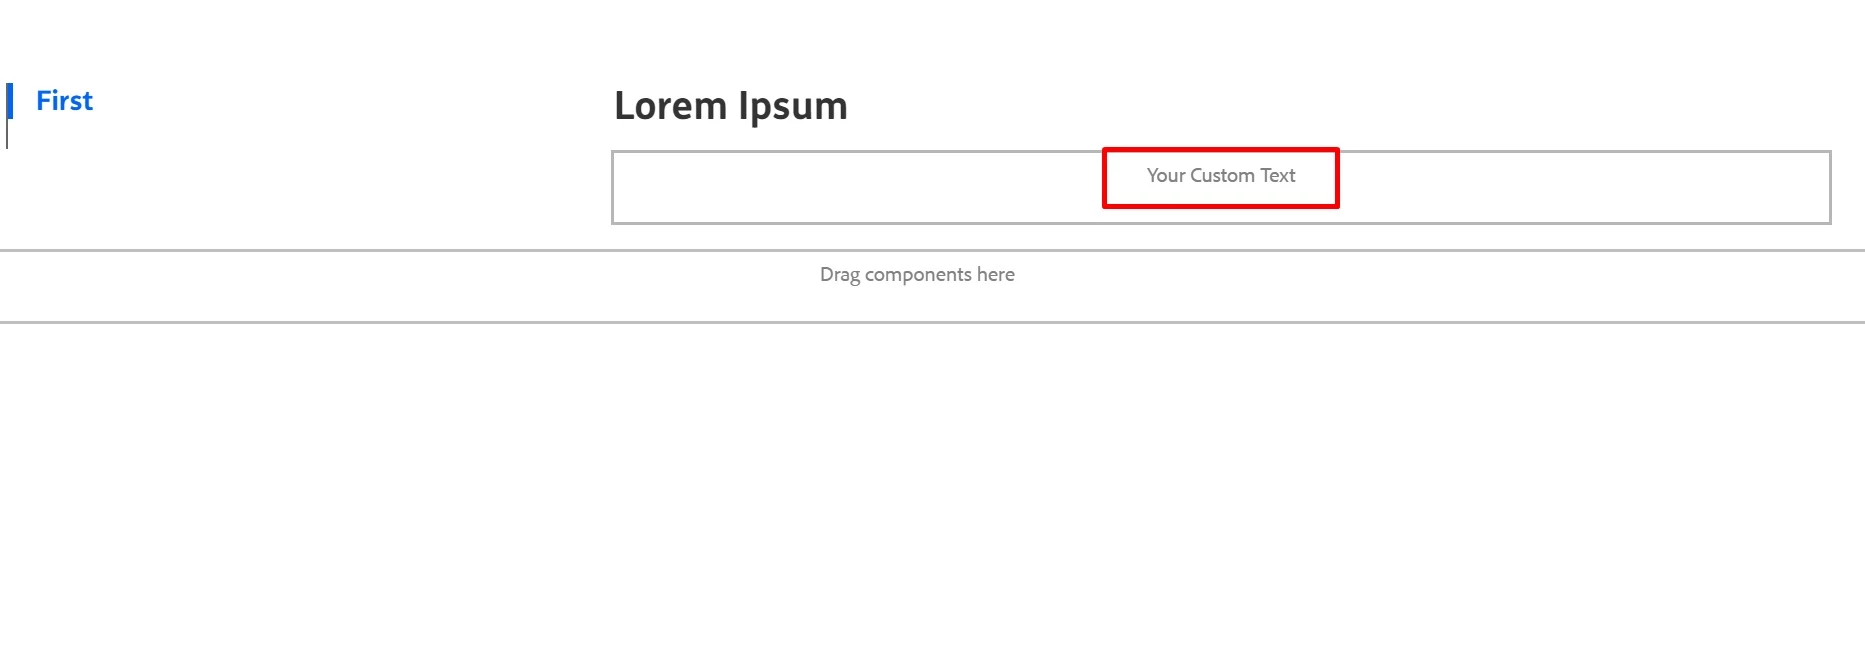The width and height of the screenshot is (1865, 648).
Task: Click the word Ipsum in the title
Action: coord(793,108)
